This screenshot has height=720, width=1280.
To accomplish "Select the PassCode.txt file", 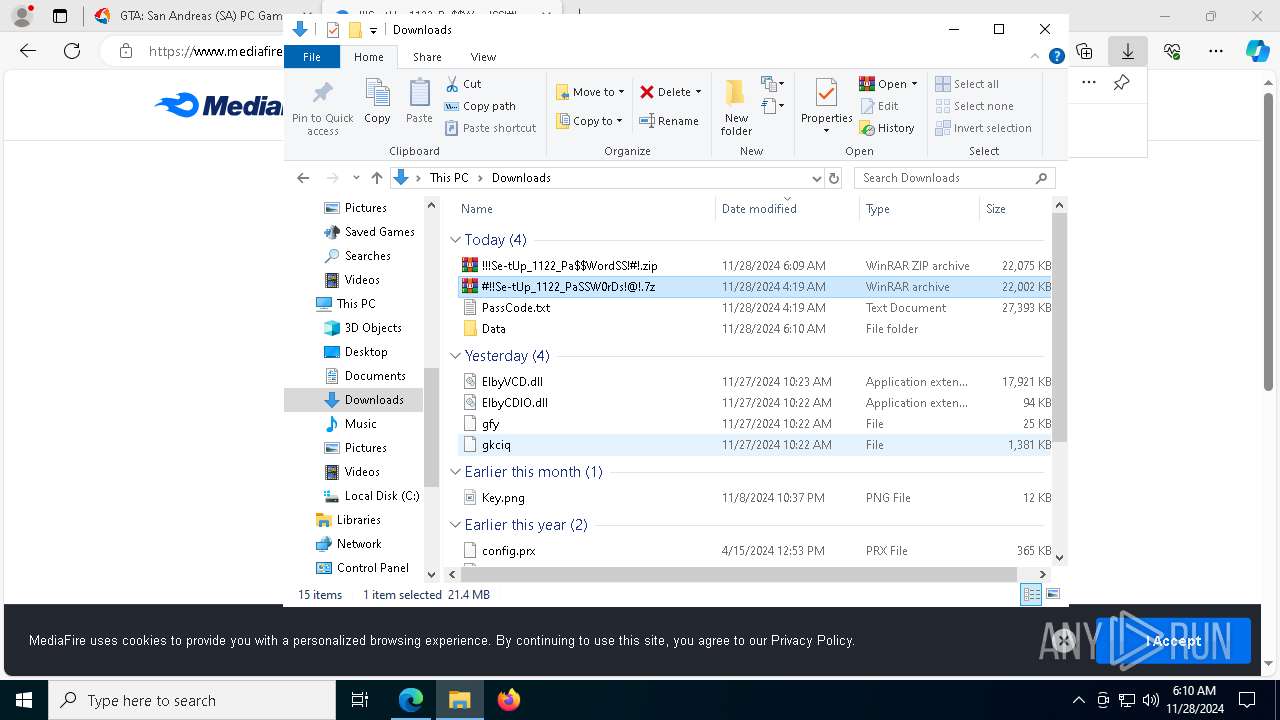I will point(515,308).
